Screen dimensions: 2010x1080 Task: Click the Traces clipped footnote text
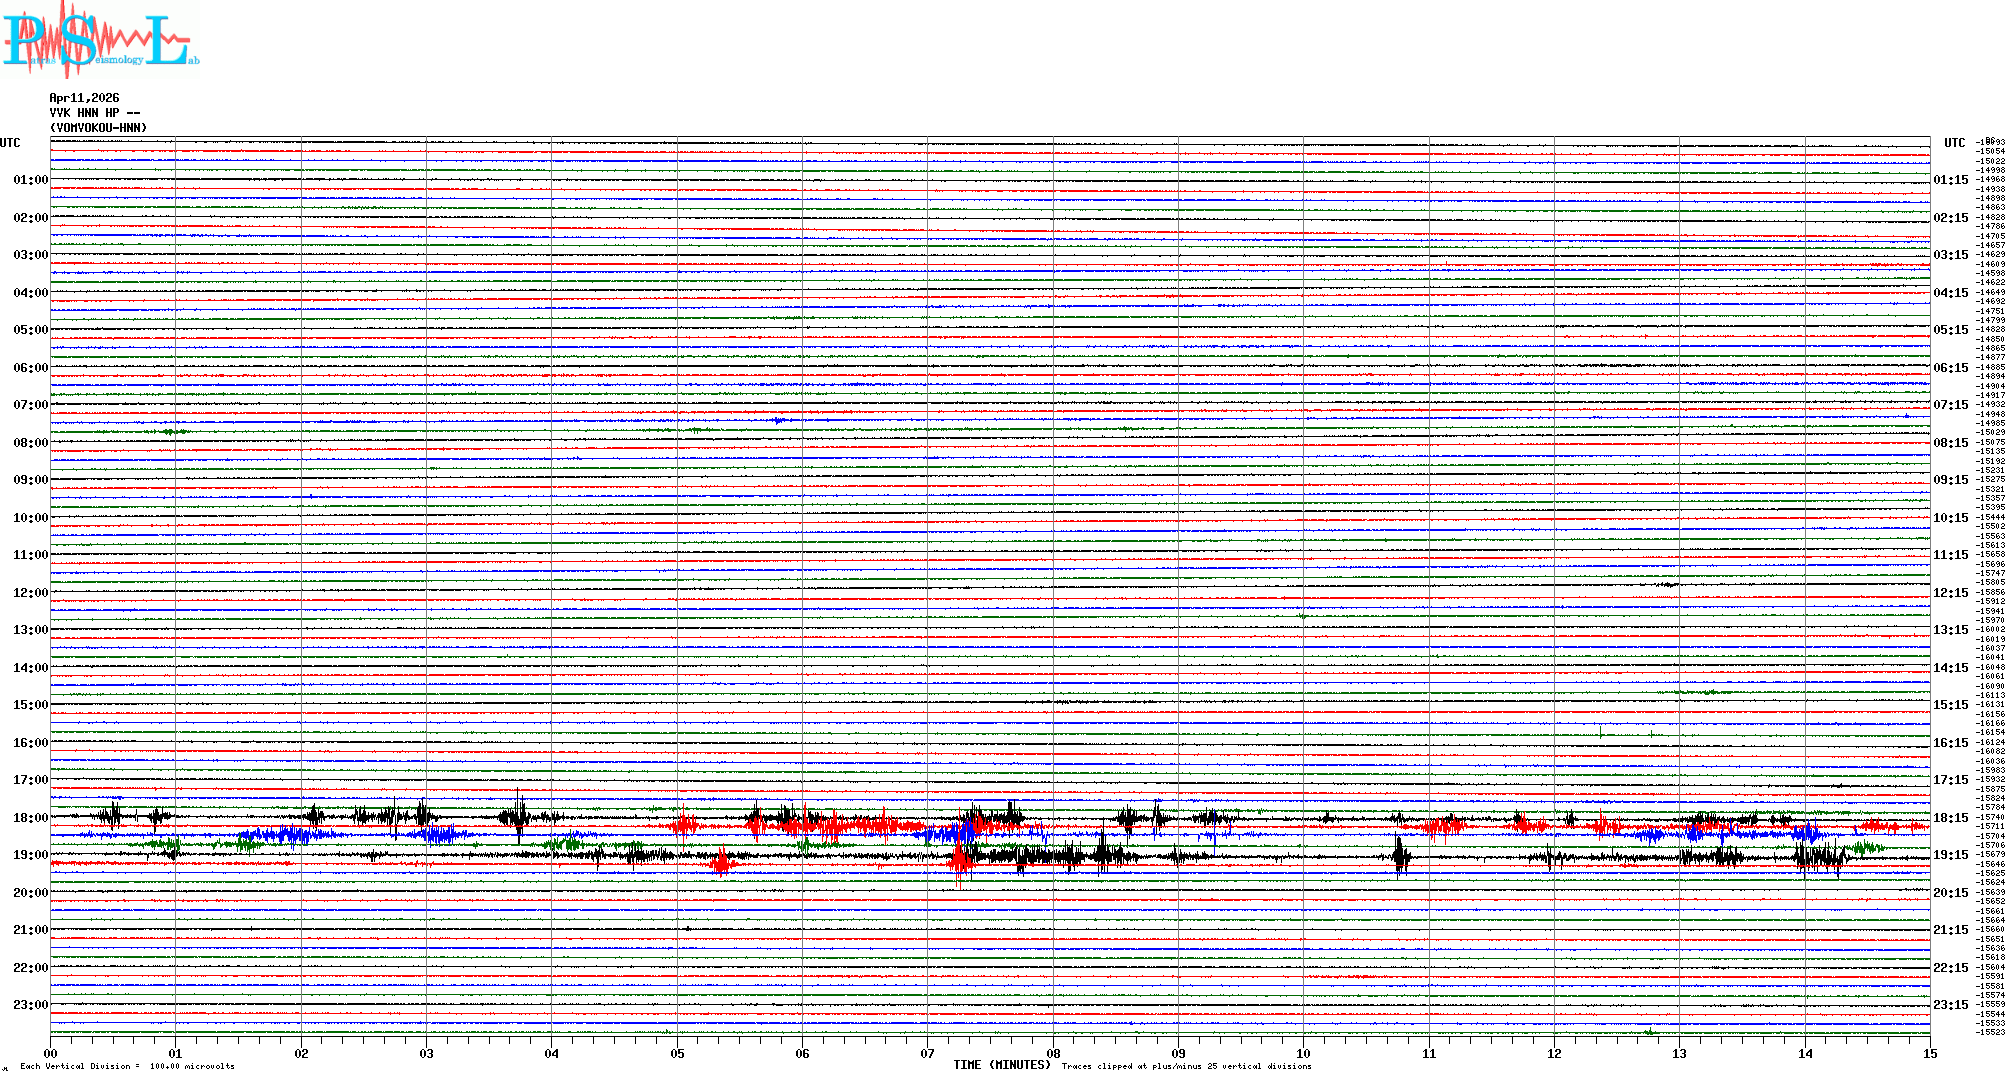1186,1067
